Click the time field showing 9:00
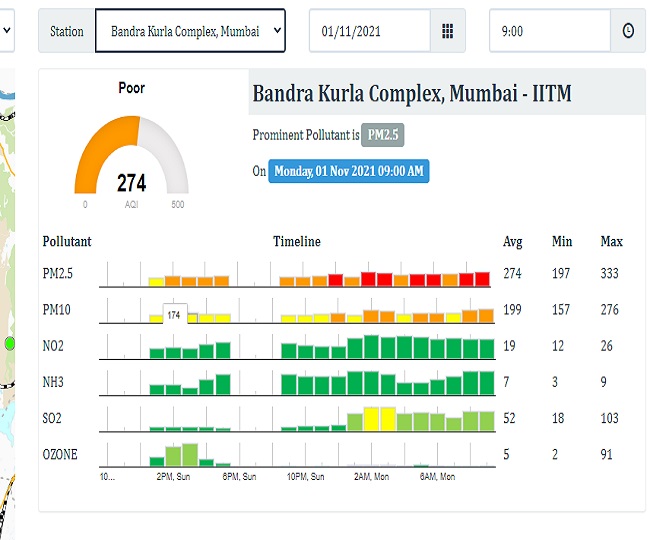 (x=550, y=31)
